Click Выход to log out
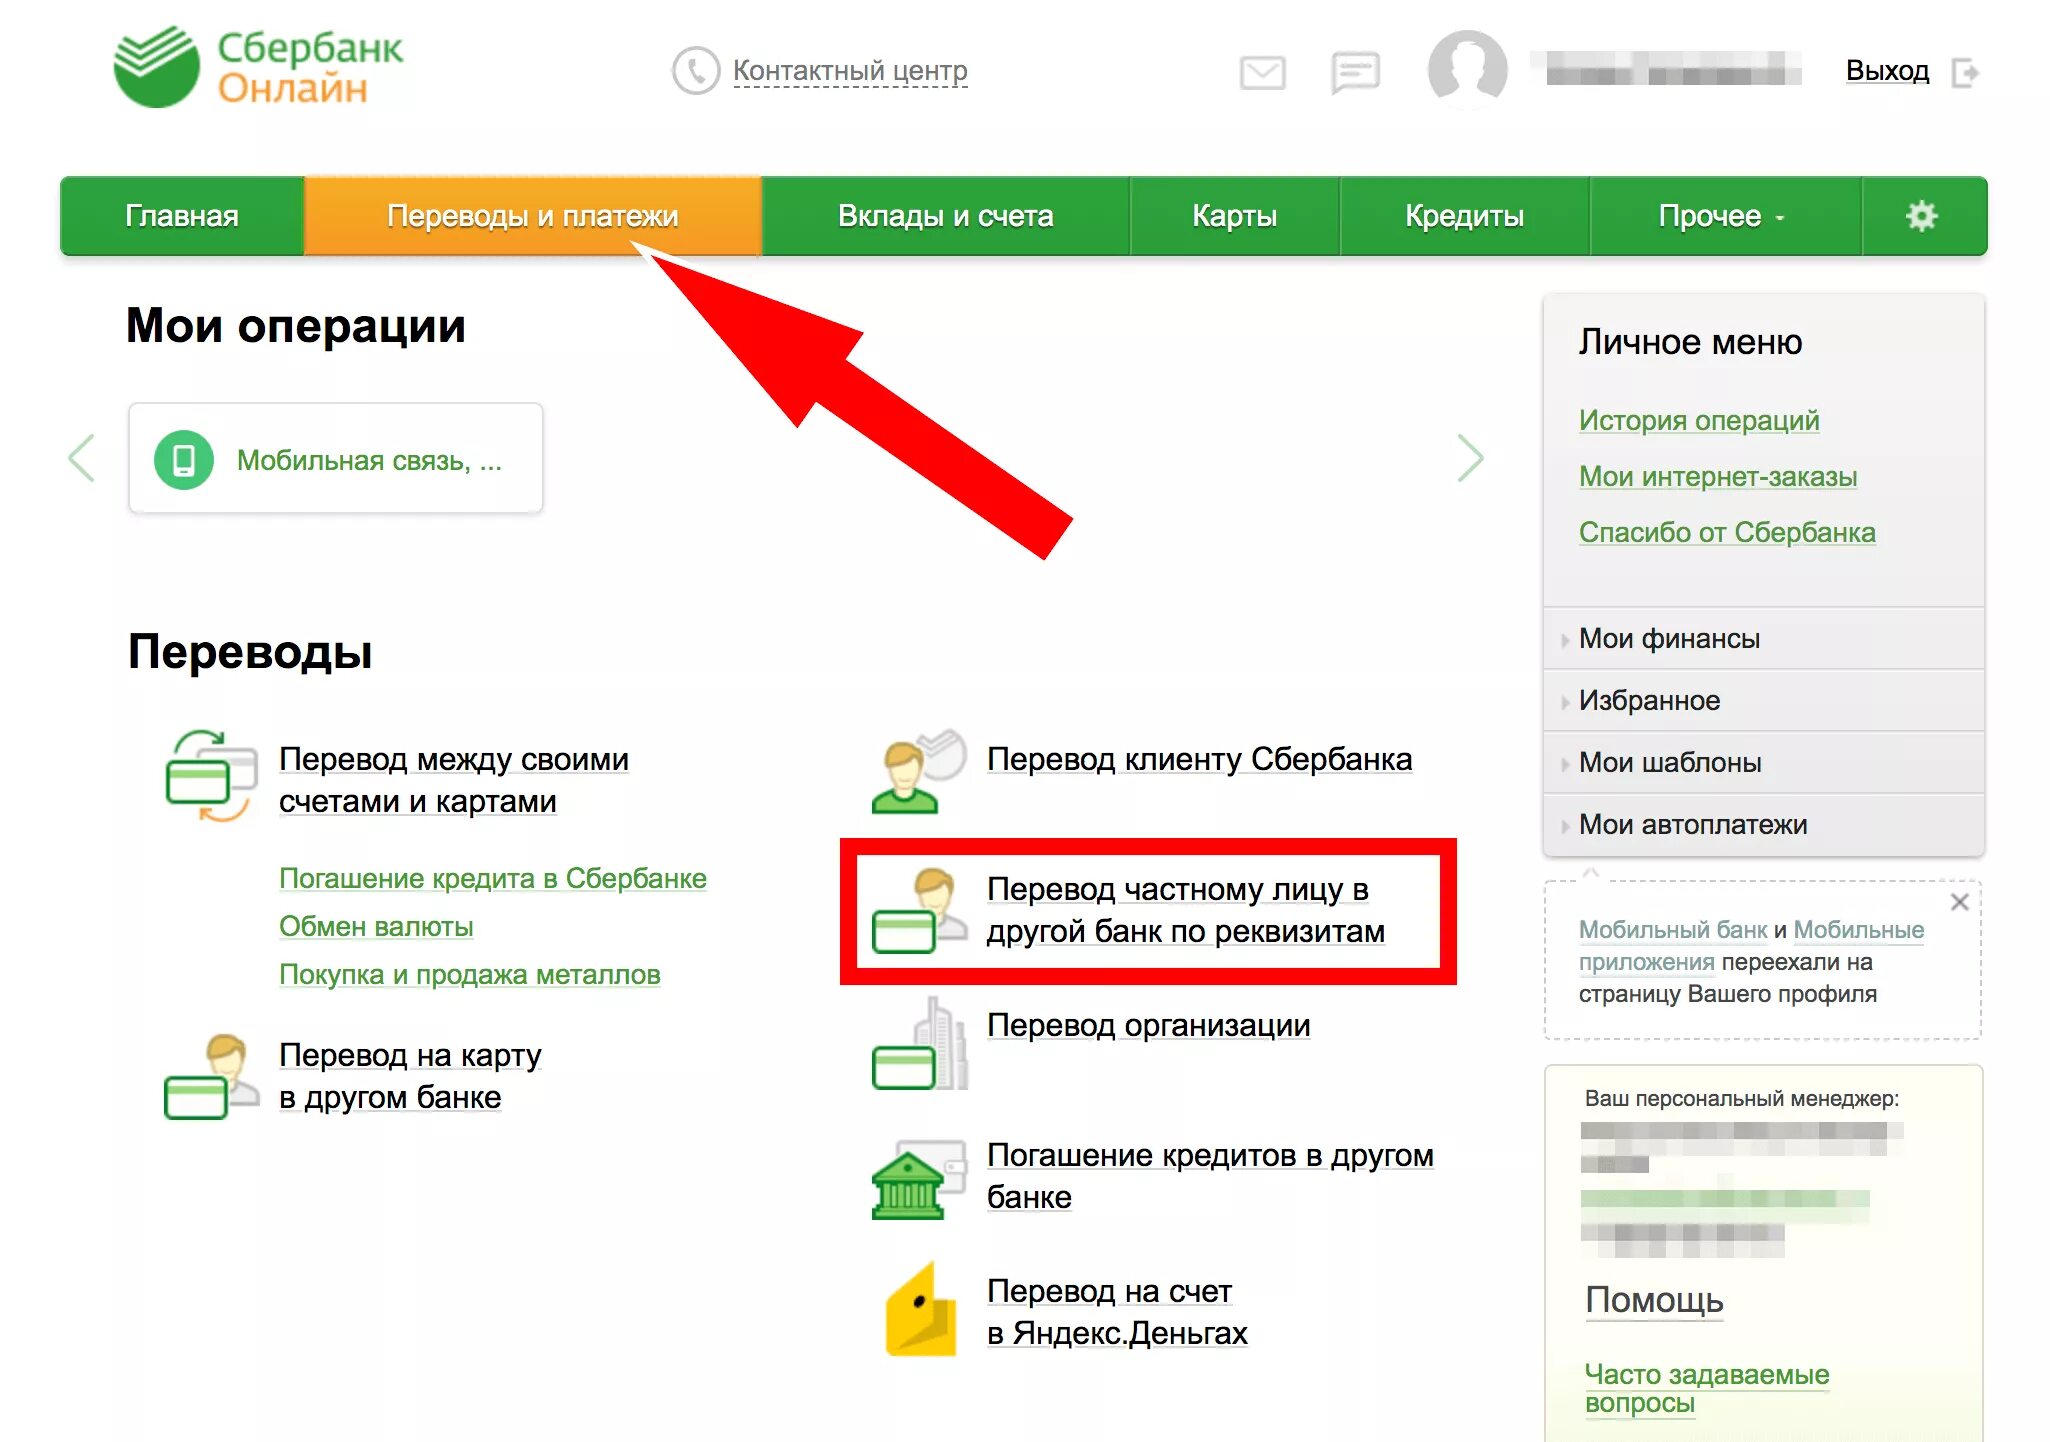The height and width of the screenshot is (1442, 2050). (1887, 71)
